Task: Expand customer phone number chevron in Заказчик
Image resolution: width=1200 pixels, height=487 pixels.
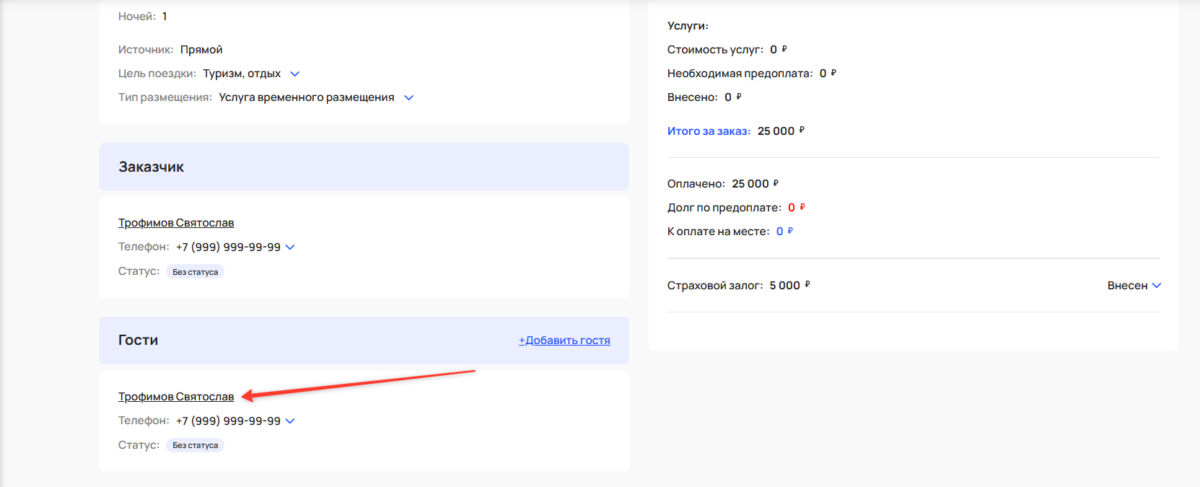Action: coord(290,247)
